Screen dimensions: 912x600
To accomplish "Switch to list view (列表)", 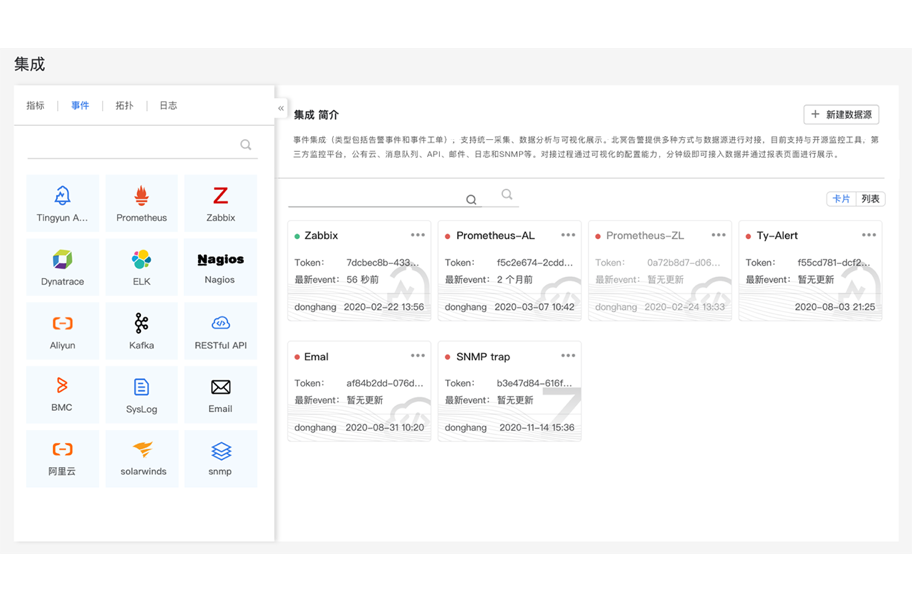I will (x=870, y=199).
